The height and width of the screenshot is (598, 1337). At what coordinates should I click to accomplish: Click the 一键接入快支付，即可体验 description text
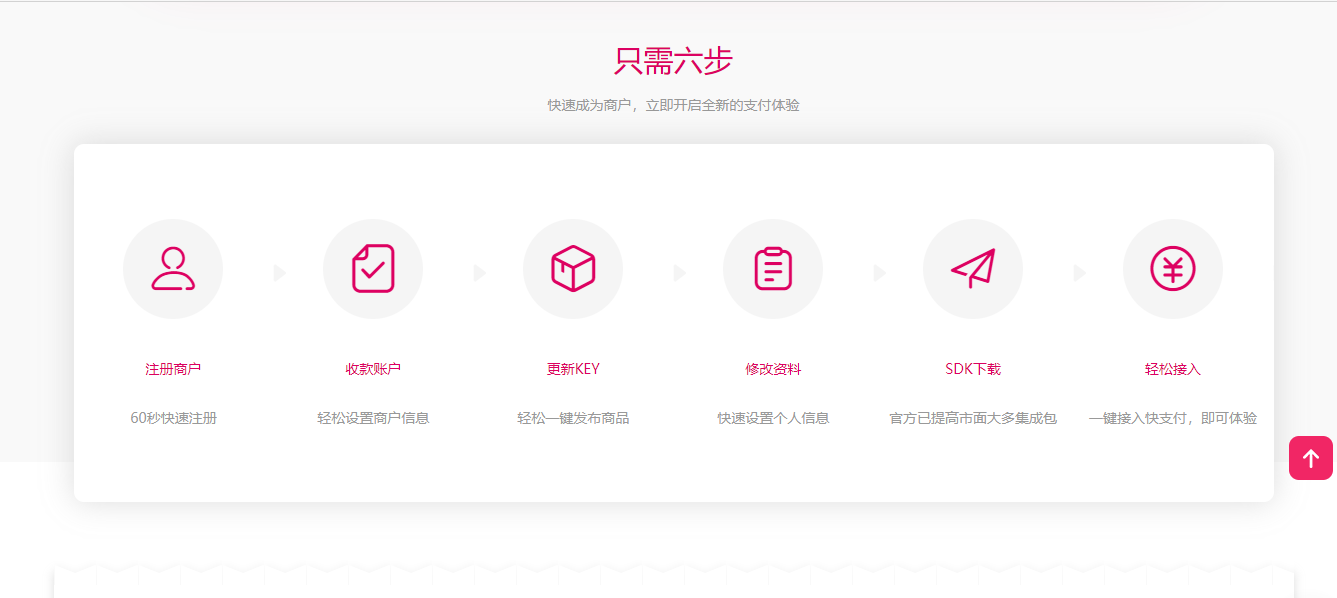1173,418
